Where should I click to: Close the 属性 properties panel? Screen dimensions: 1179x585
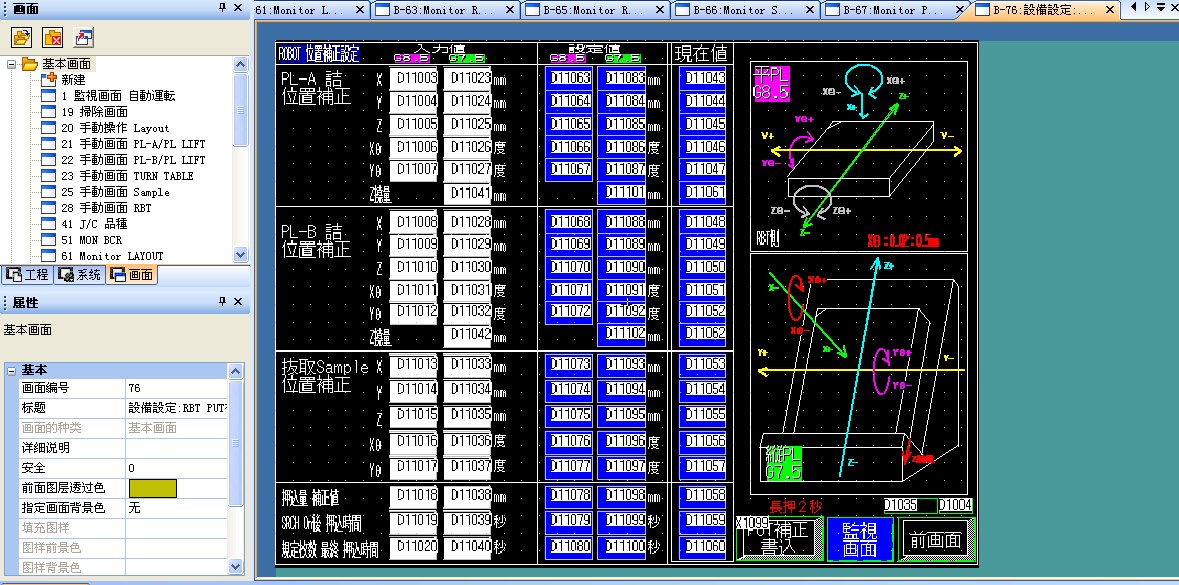(237, 302)
